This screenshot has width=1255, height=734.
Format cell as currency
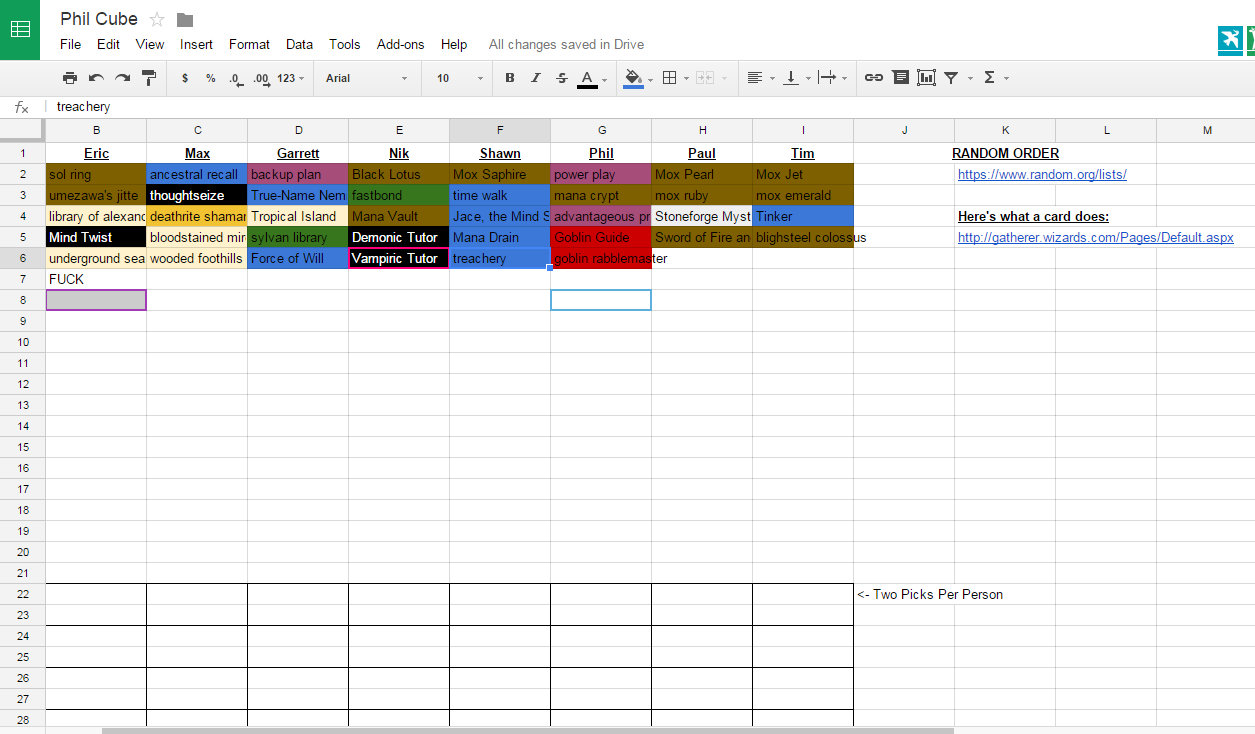[x=185, y=78]
